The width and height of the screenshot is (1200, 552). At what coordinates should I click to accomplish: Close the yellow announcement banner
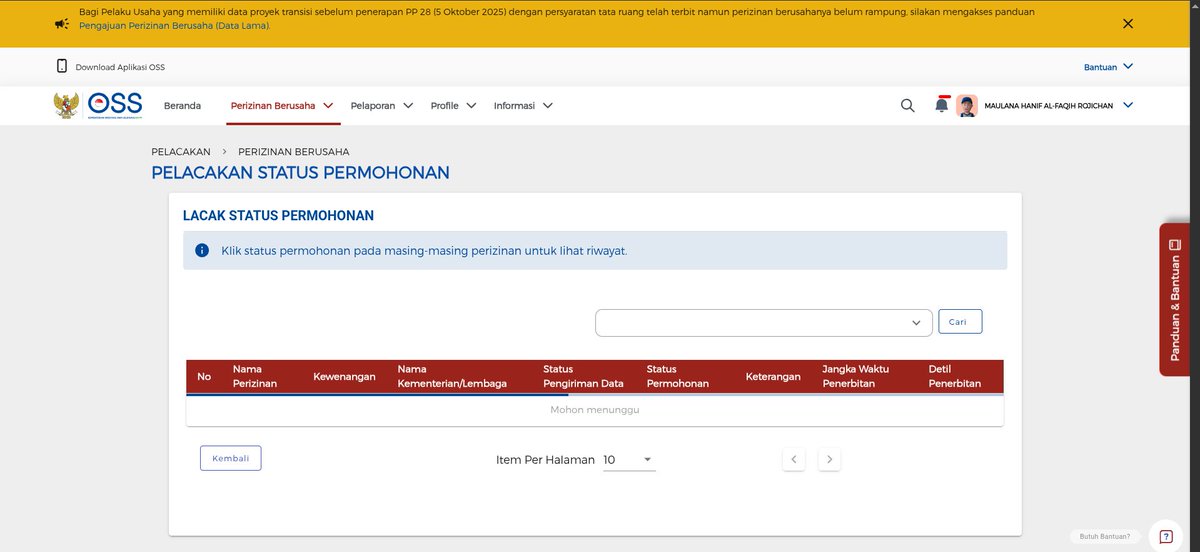click(x=1128, y=23)
